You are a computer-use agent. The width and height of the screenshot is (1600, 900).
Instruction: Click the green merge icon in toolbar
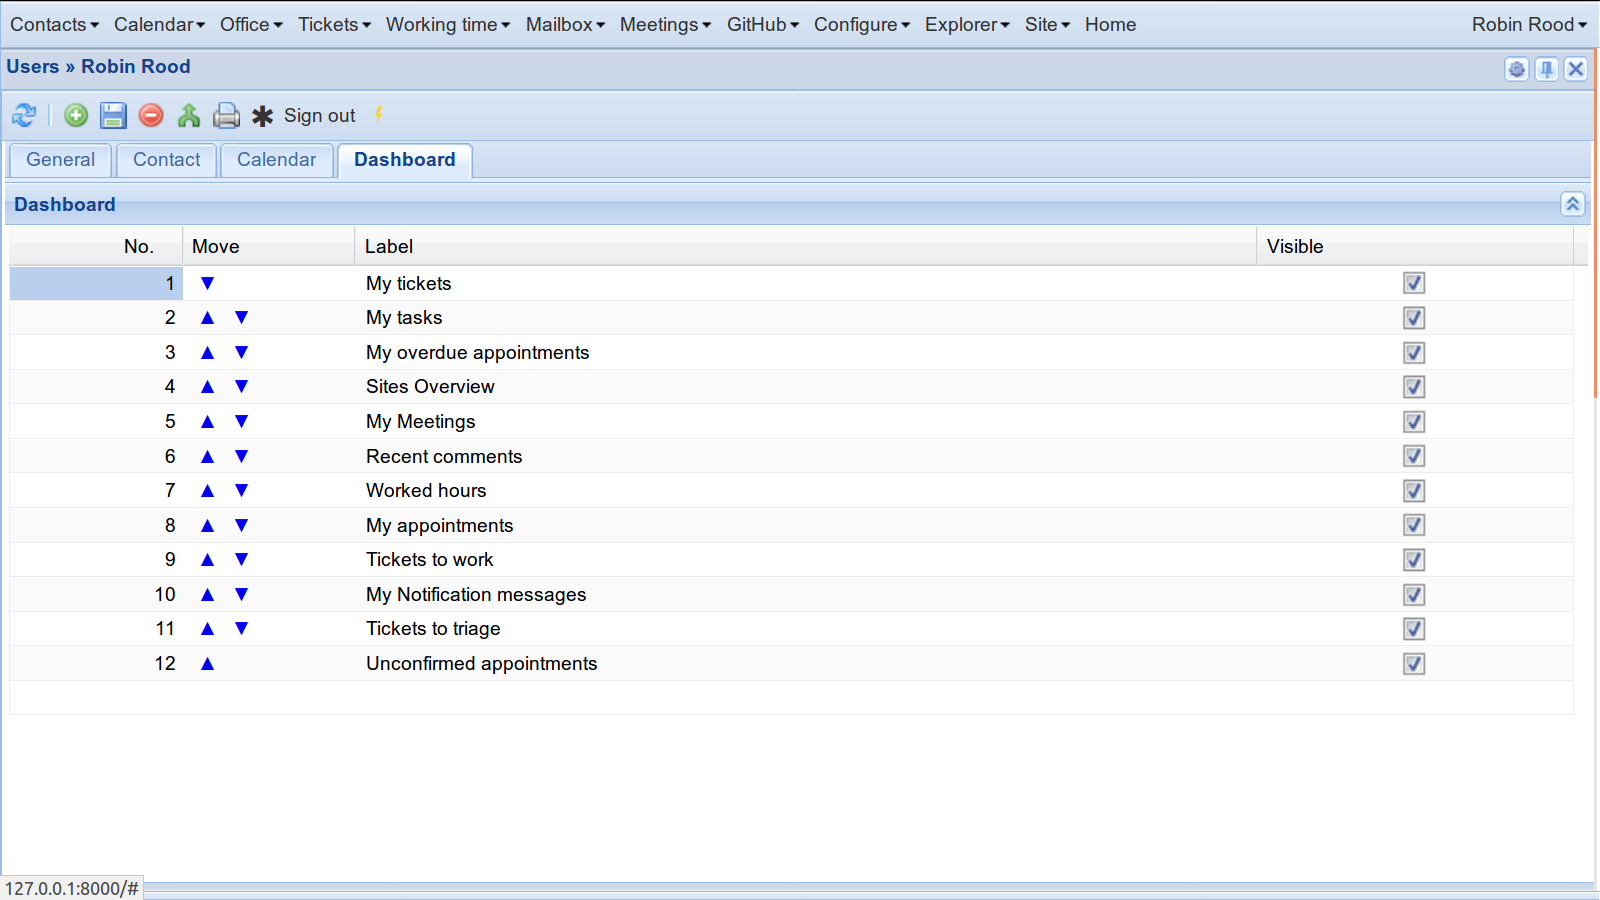(x=189, y=115)
